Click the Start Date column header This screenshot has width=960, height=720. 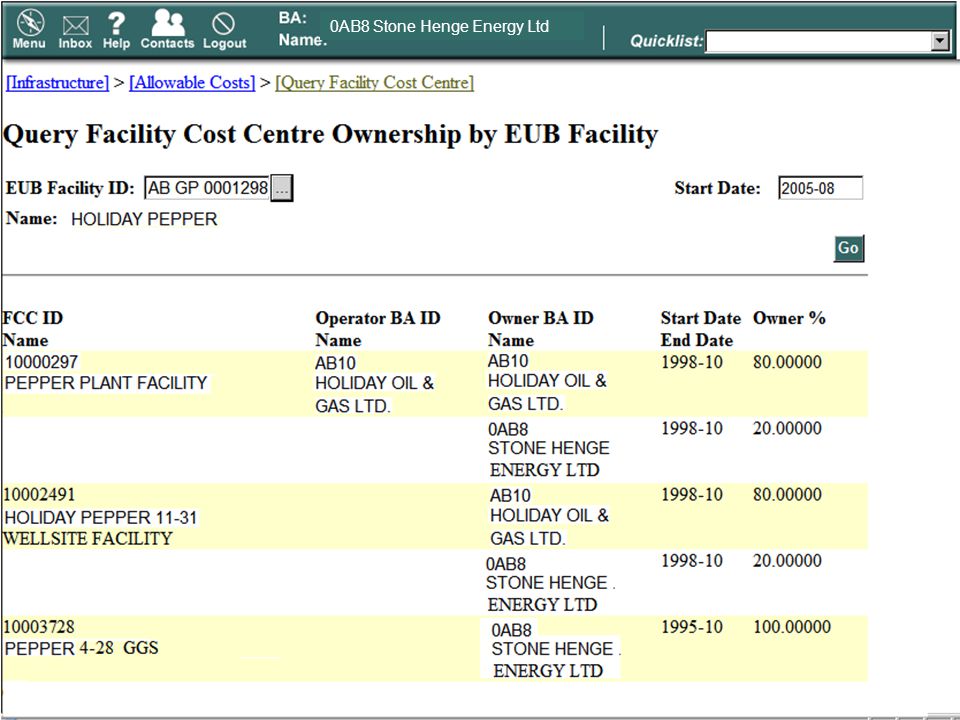(700, 318)
